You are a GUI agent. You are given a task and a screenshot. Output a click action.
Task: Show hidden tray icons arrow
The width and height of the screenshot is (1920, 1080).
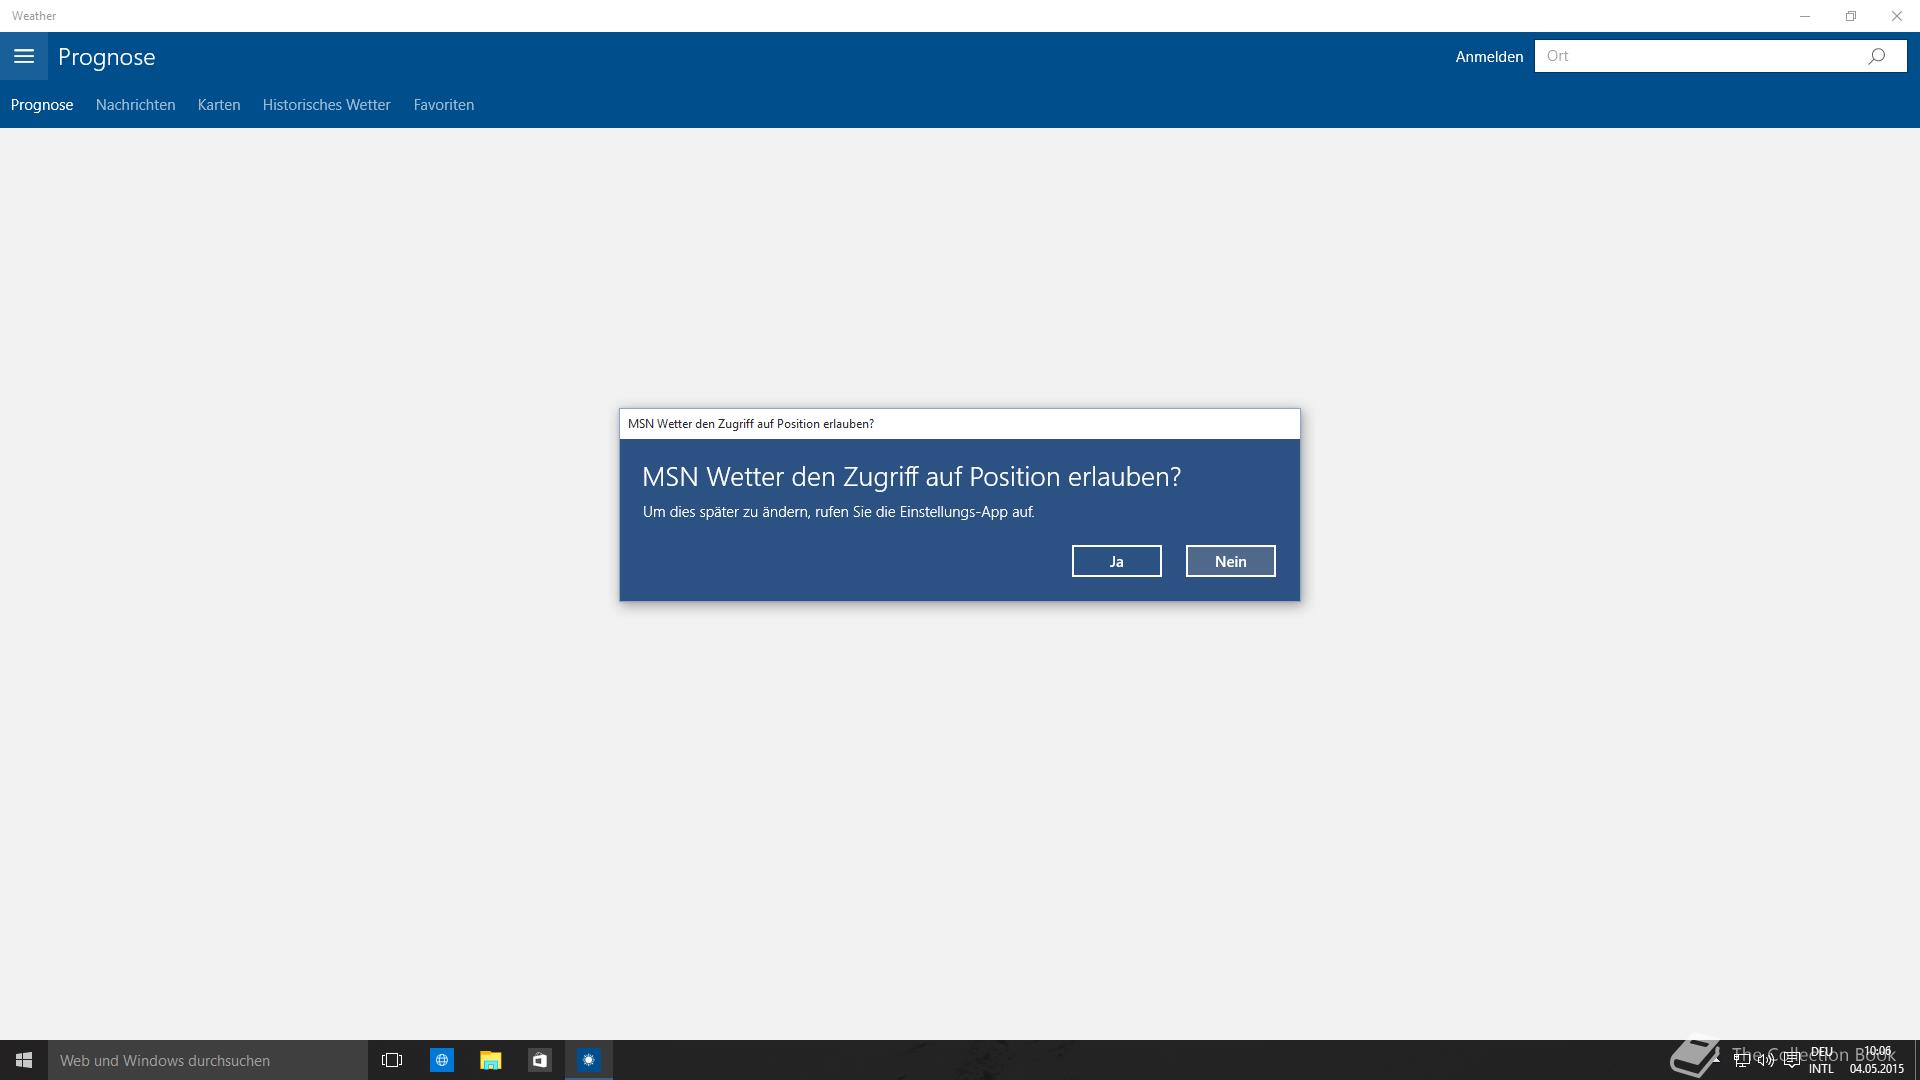1716,1060
